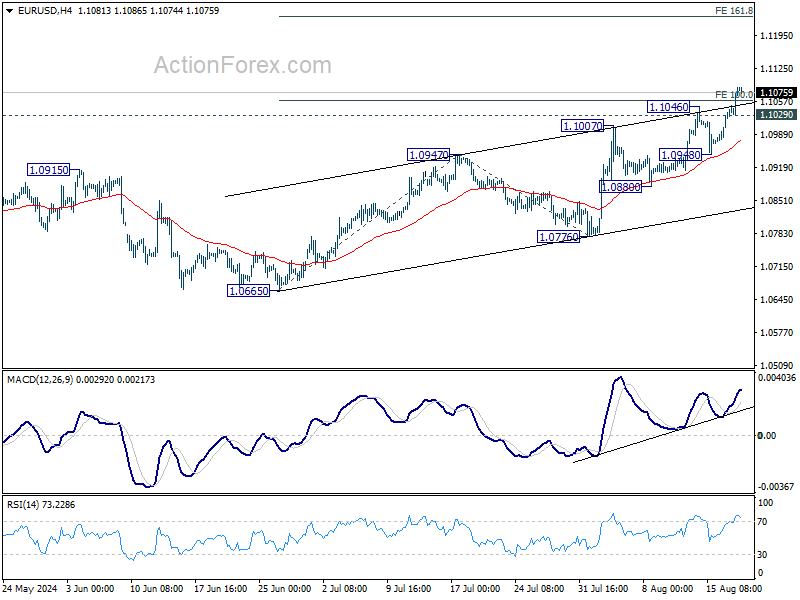This screenshot has height=600, width=800.
Task: Select the RSI(14) 73.2286 indicator label
Action: (41, 505)
